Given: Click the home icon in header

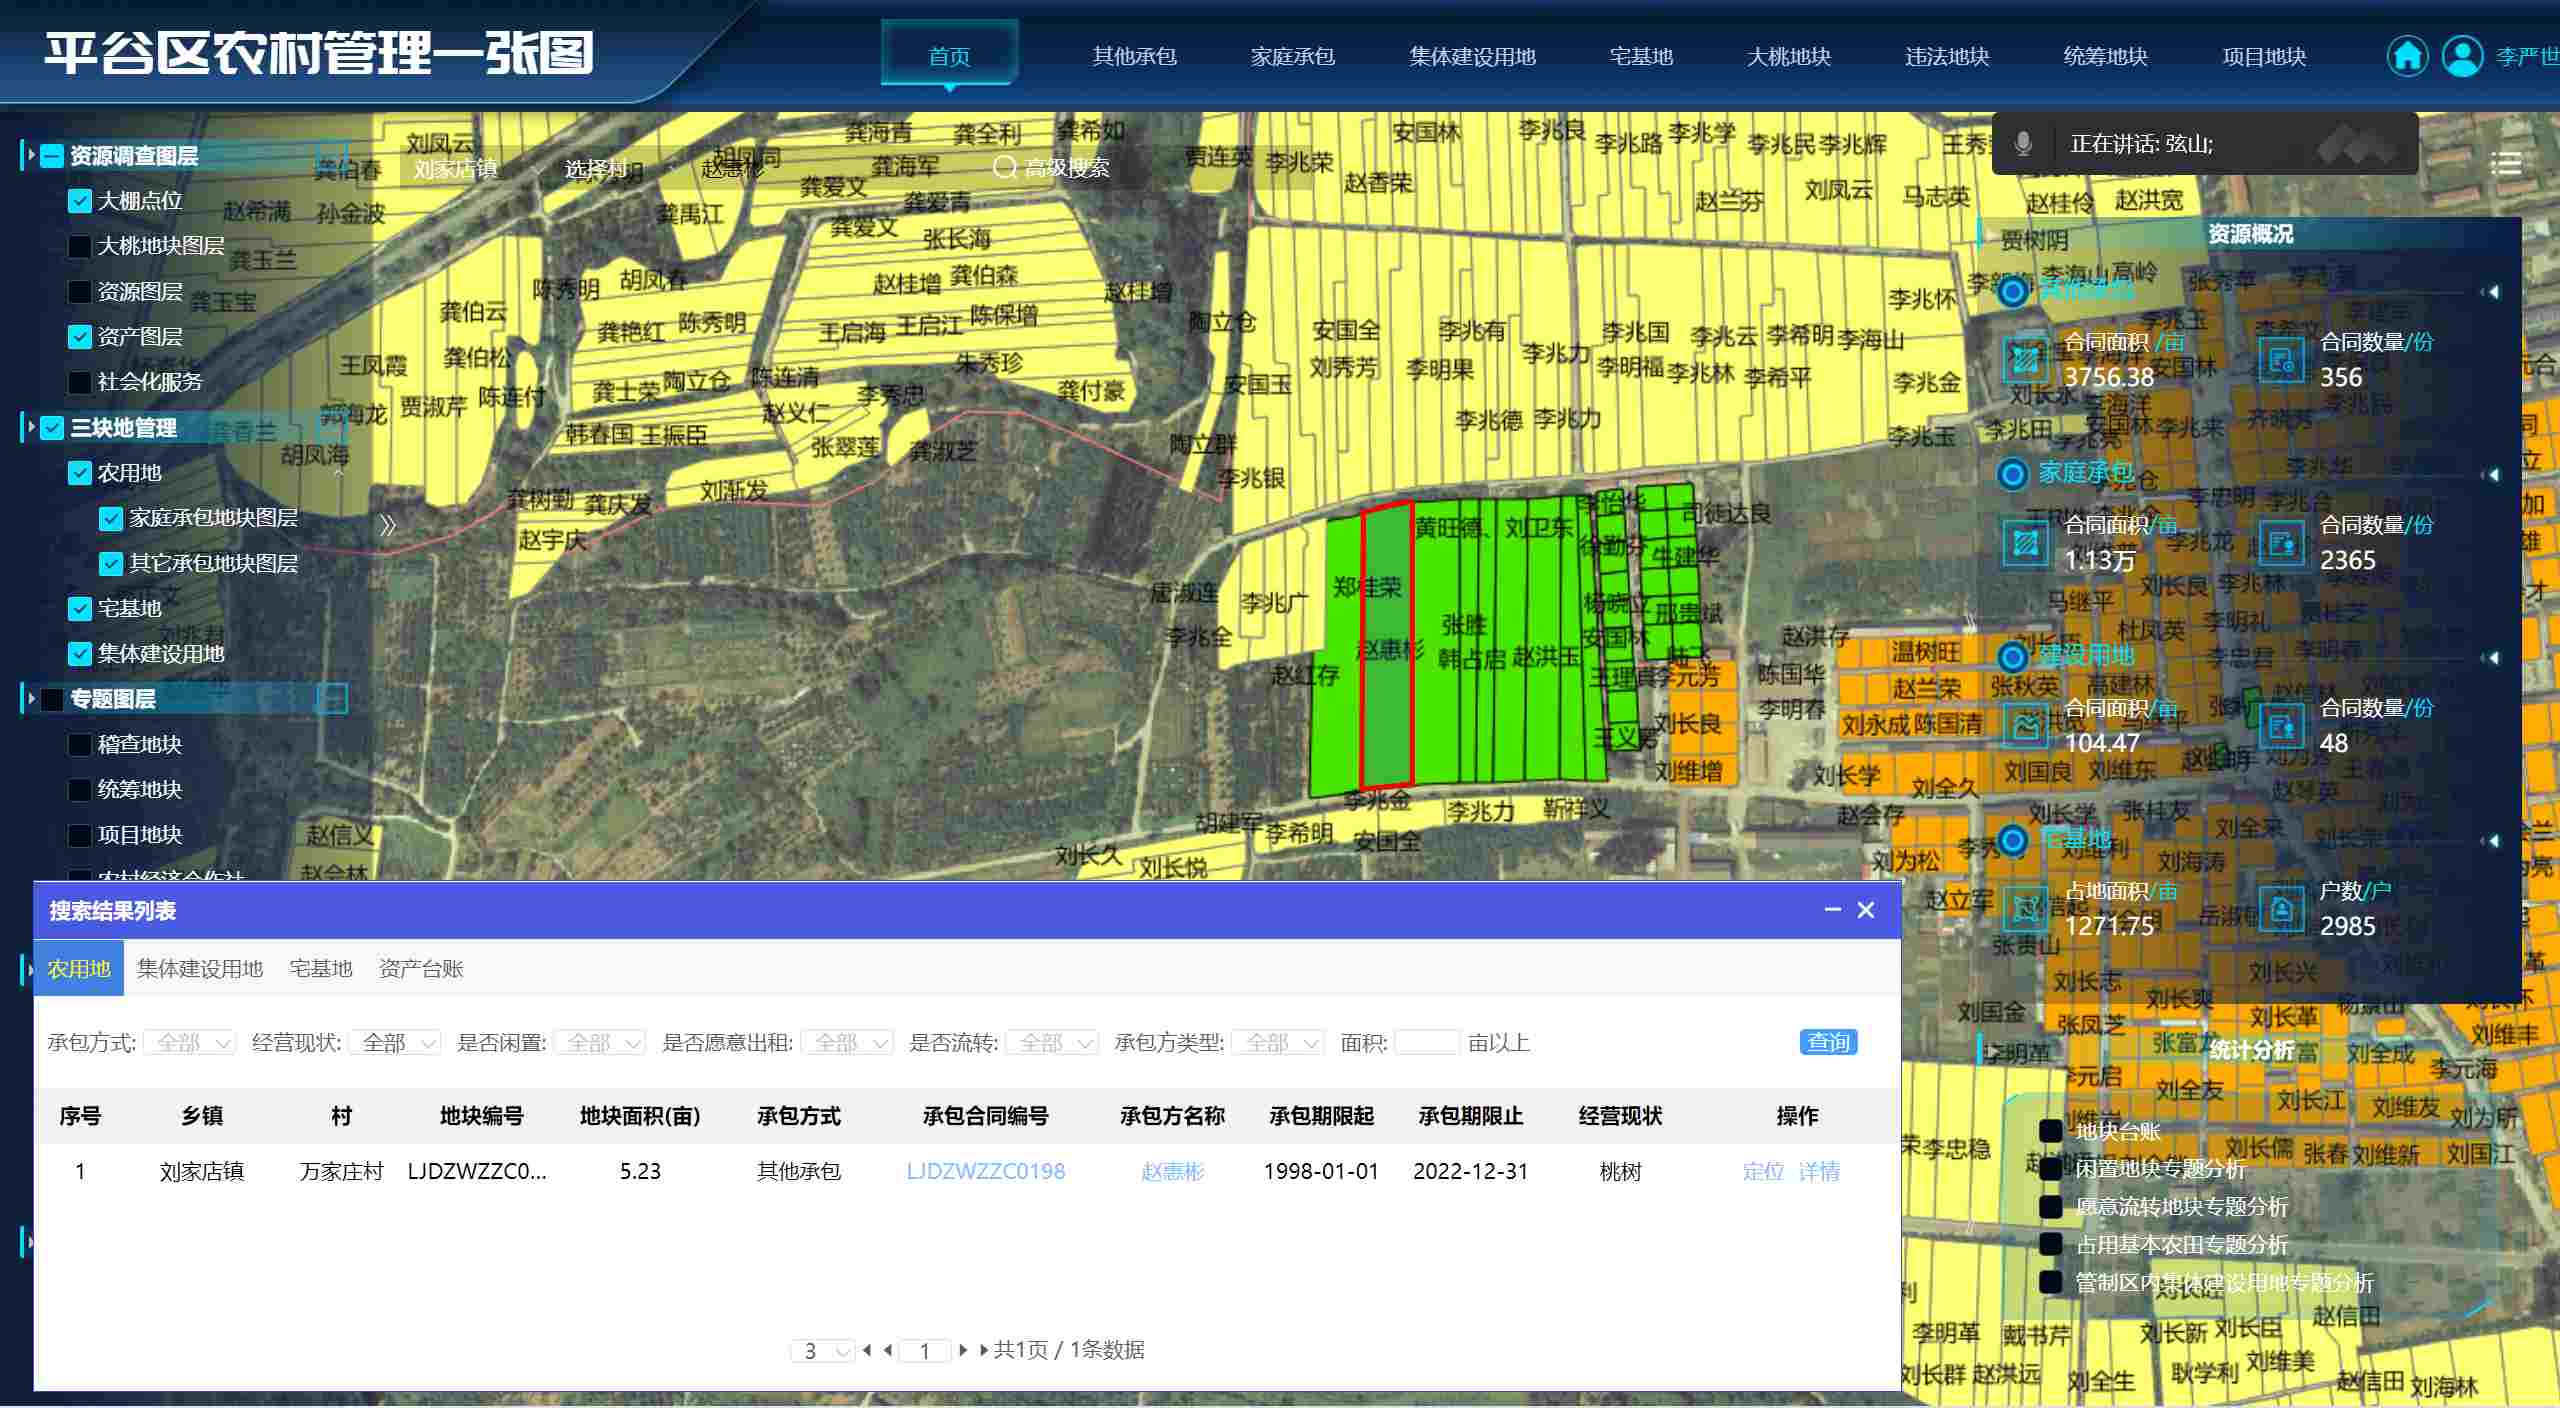Looking at the screenshot, I should 2406,56.
